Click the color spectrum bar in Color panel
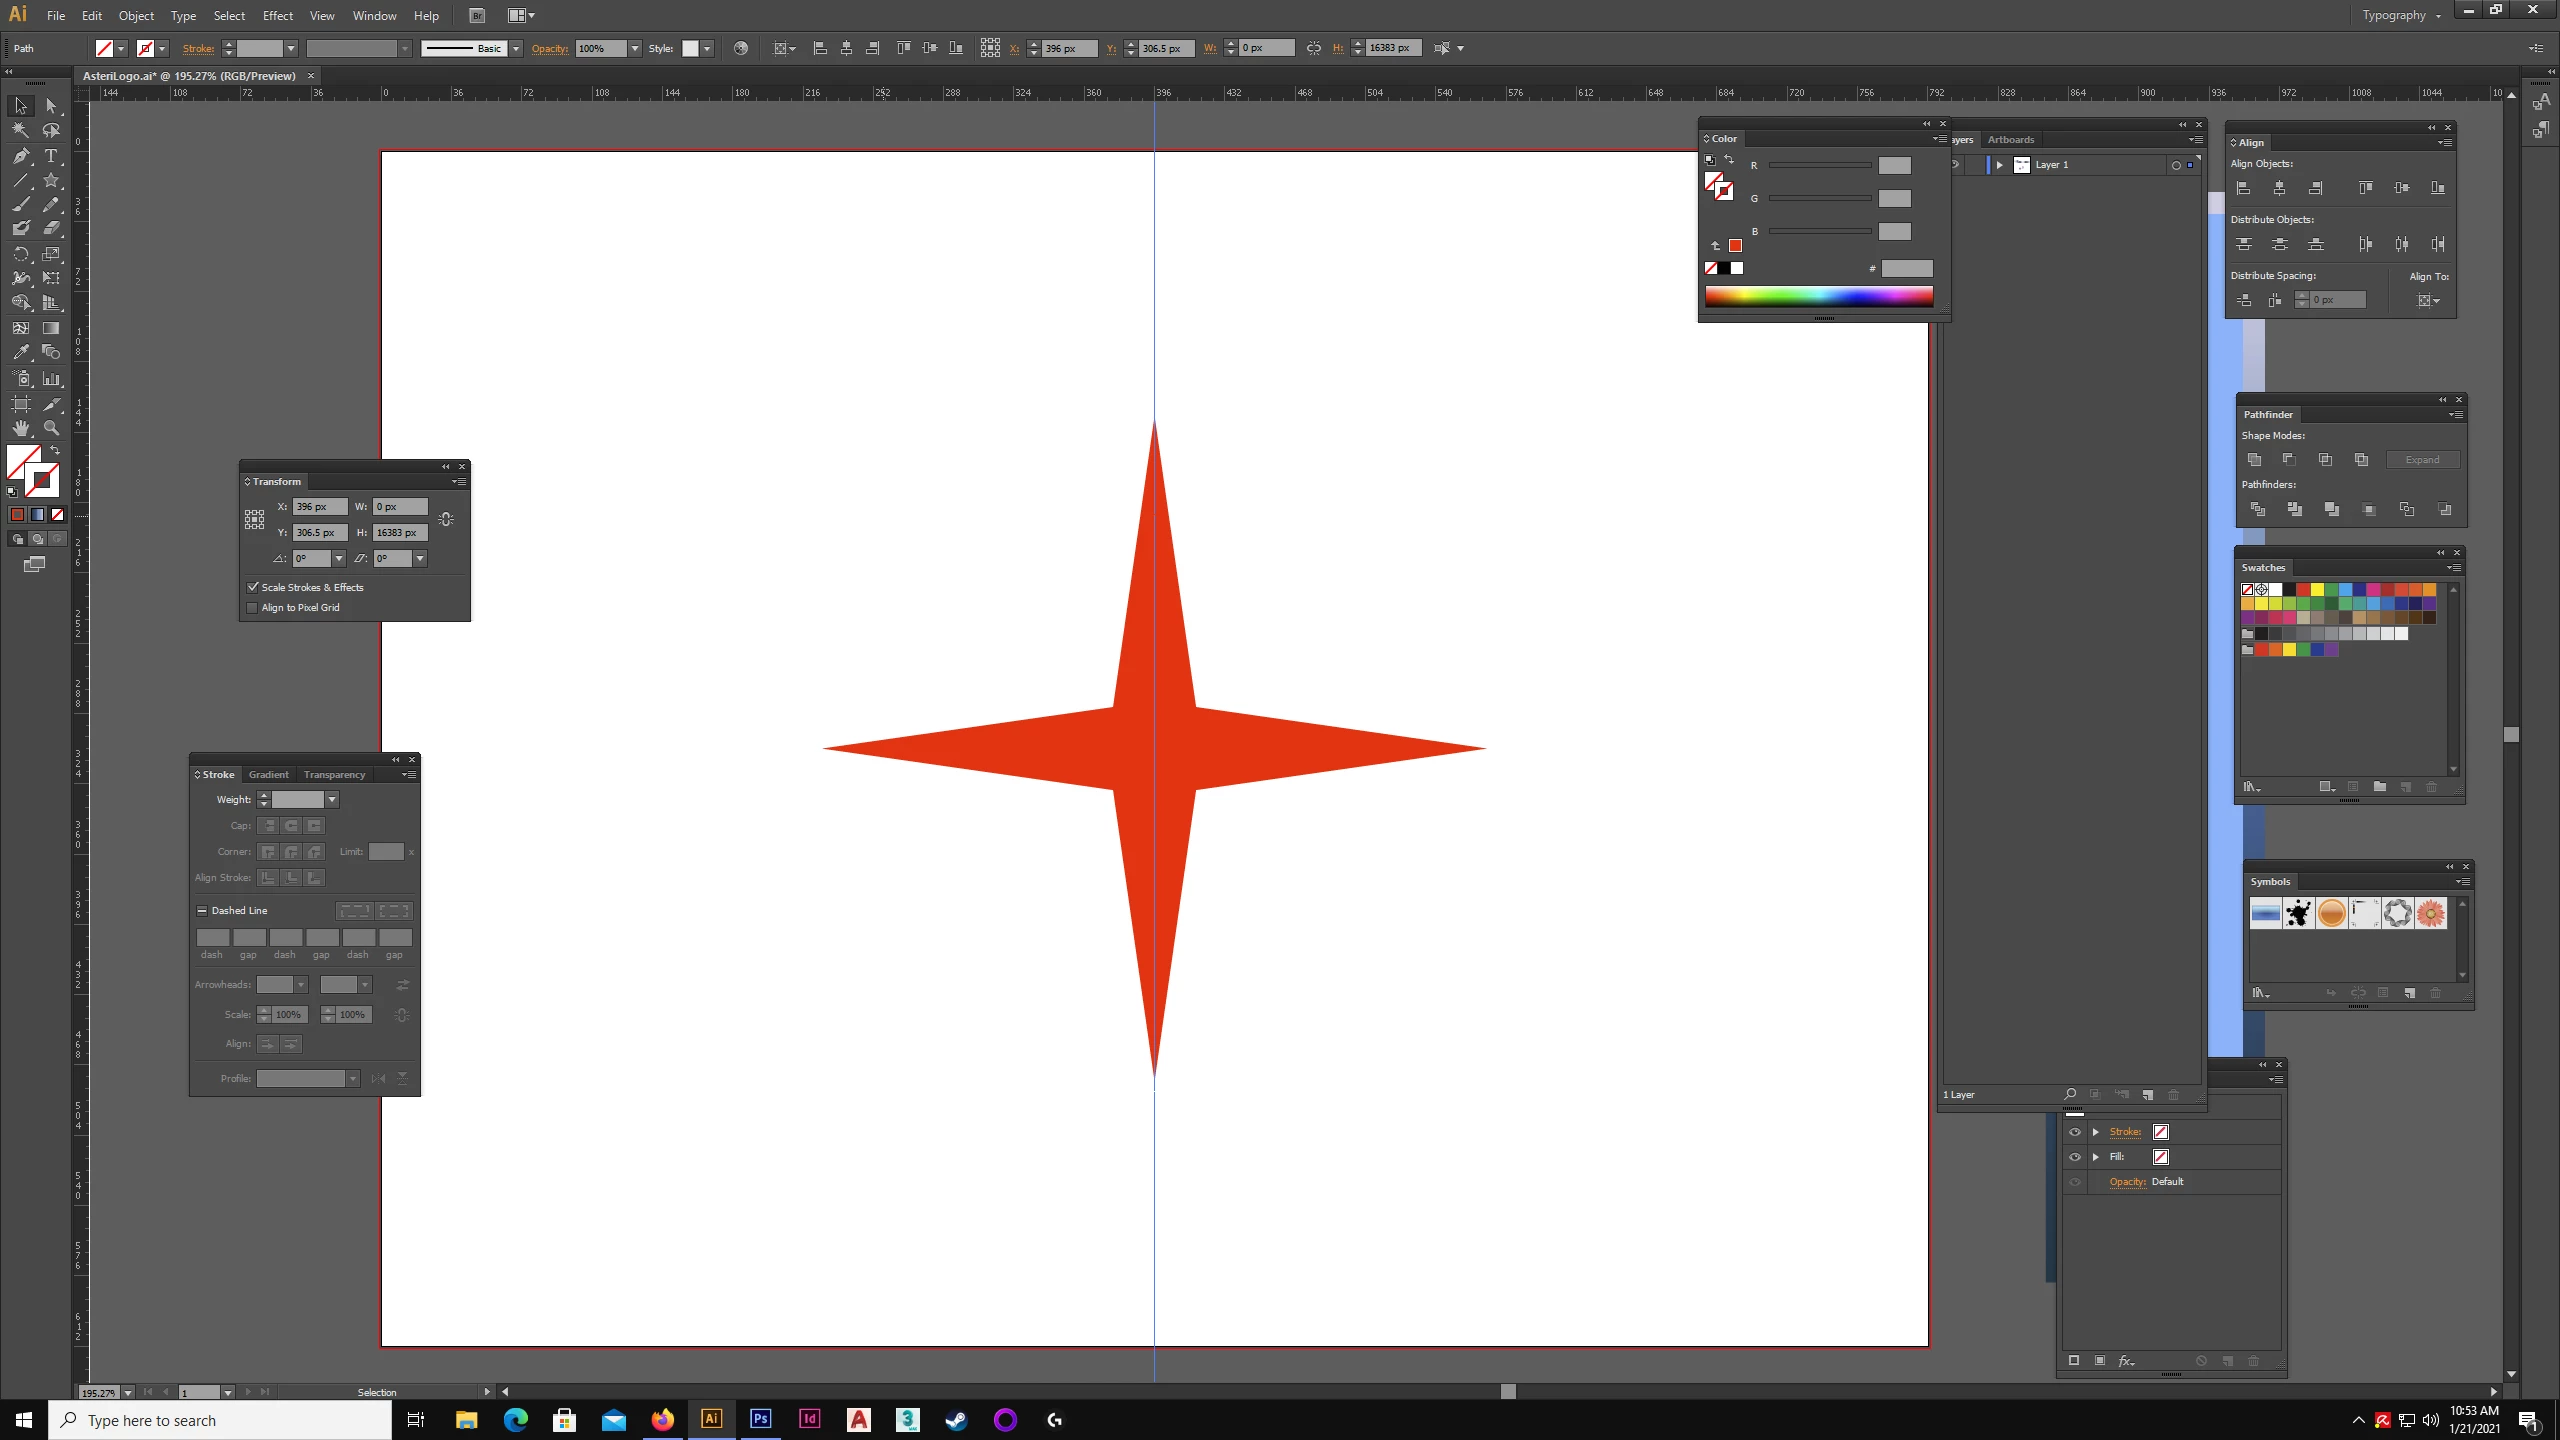2560x1440 pixels. [1818, 296]
